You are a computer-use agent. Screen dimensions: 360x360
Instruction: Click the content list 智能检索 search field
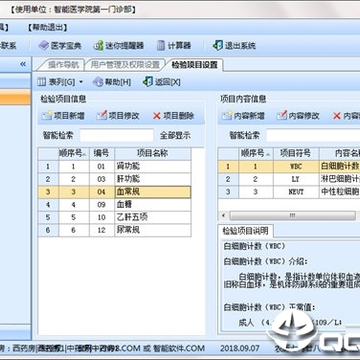click(313, 135)
